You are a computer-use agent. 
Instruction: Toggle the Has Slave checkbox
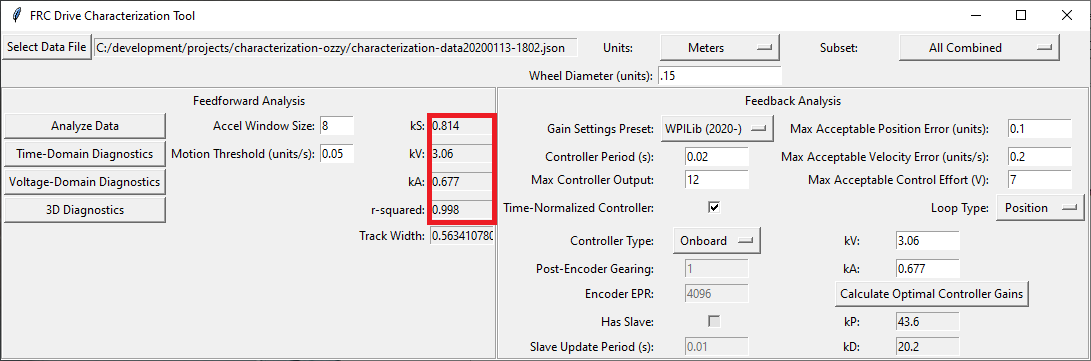[714, 321]
